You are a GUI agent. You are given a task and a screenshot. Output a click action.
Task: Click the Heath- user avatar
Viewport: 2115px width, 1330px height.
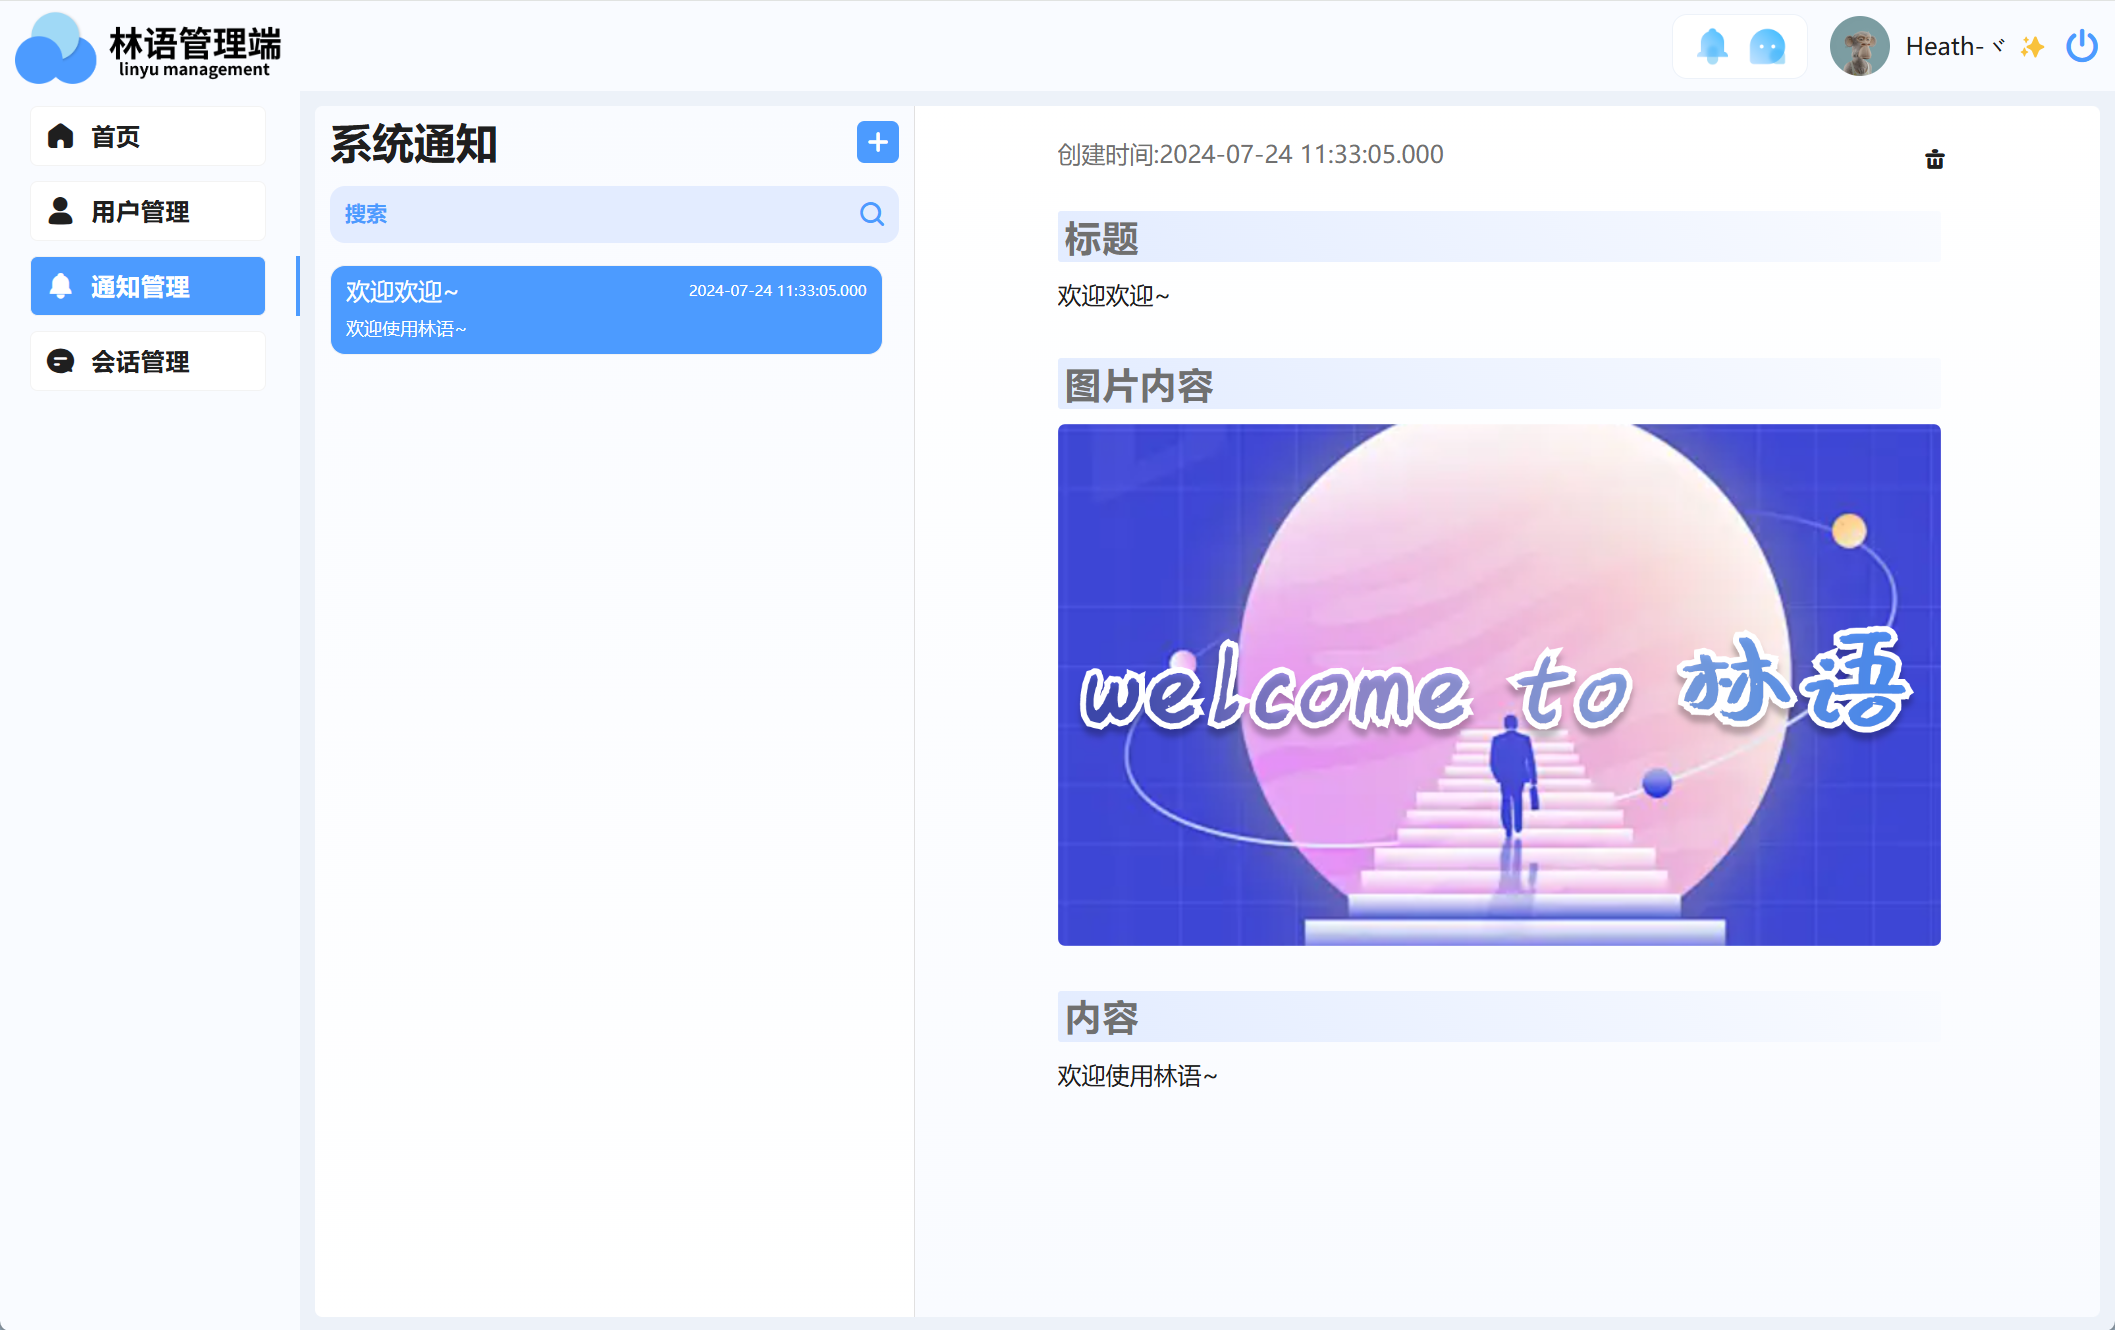pos(1859,46)
